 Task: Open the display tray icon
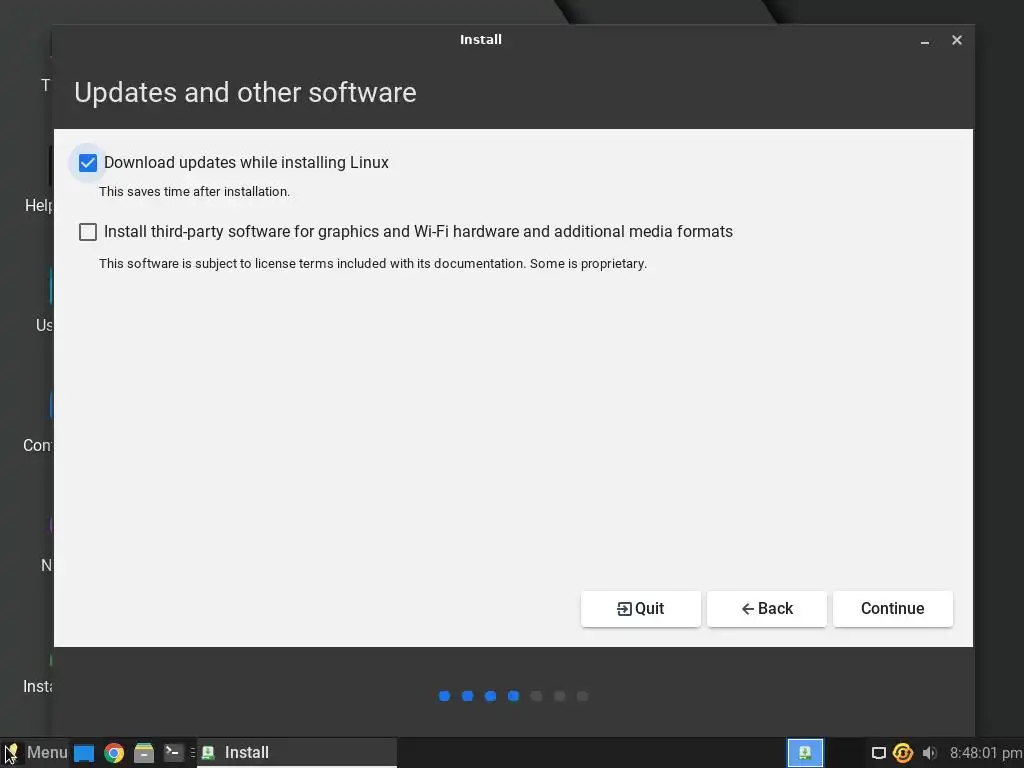(879, 753)
